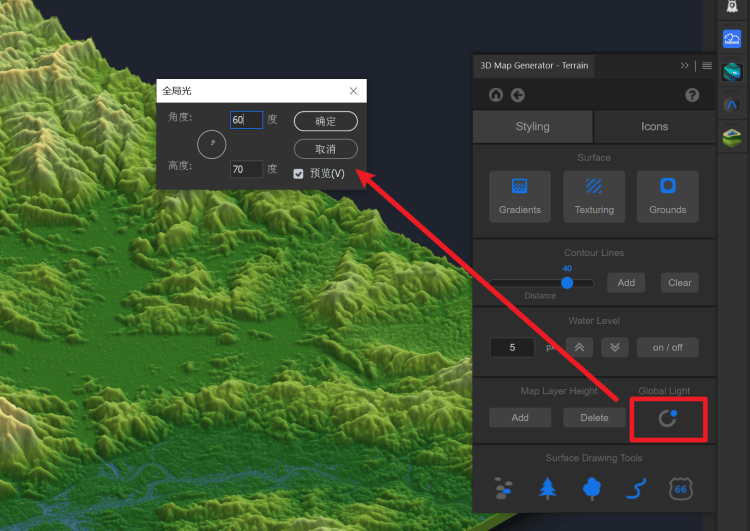Click the contour Distance slider handle
This screenshot has width=750, height=531.
coord(567,283)
